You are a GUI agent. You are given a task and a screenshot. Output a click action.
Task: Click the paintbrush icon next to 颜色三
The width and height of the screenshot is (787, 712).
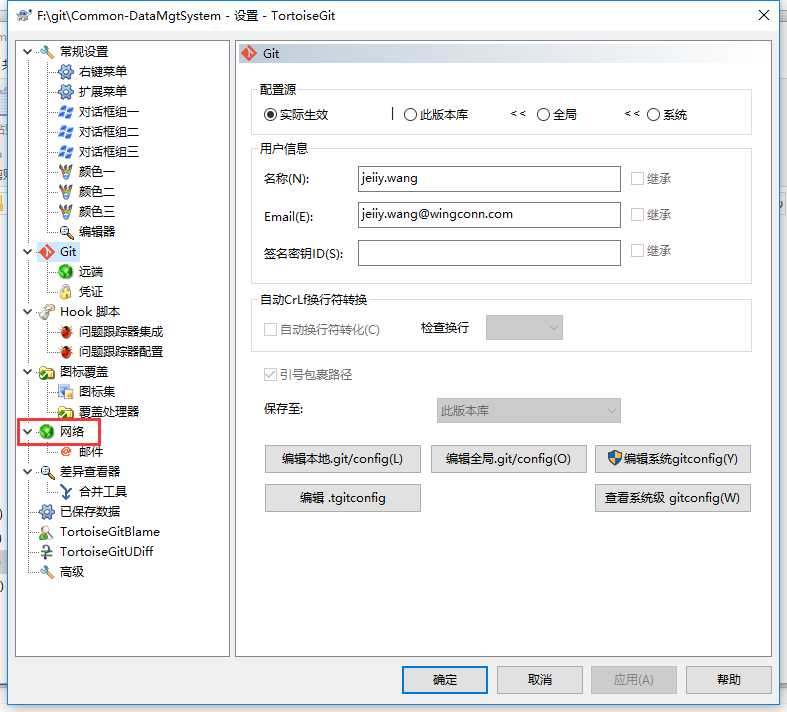coord(66,212)
